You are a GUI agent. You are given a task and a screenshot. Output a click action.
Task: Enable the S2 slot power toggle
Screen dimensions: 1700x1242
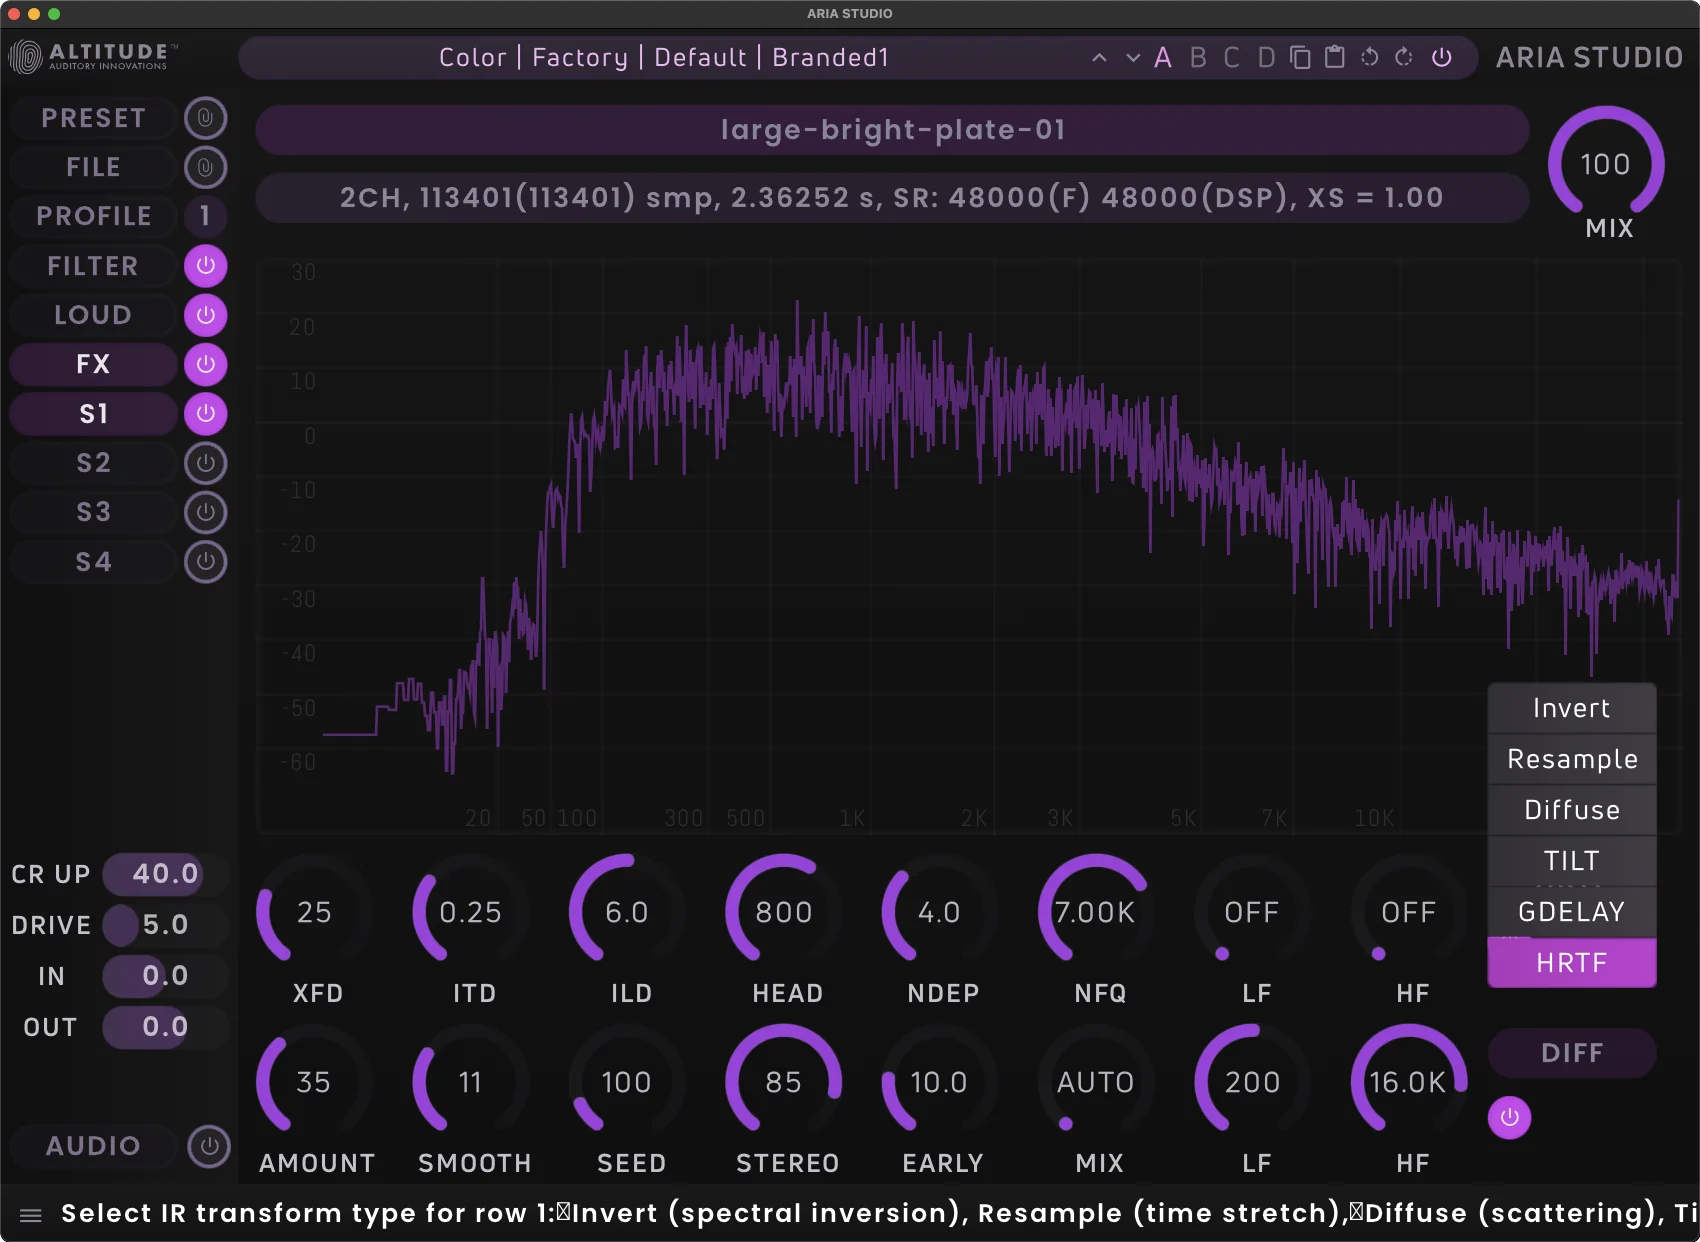205,462
